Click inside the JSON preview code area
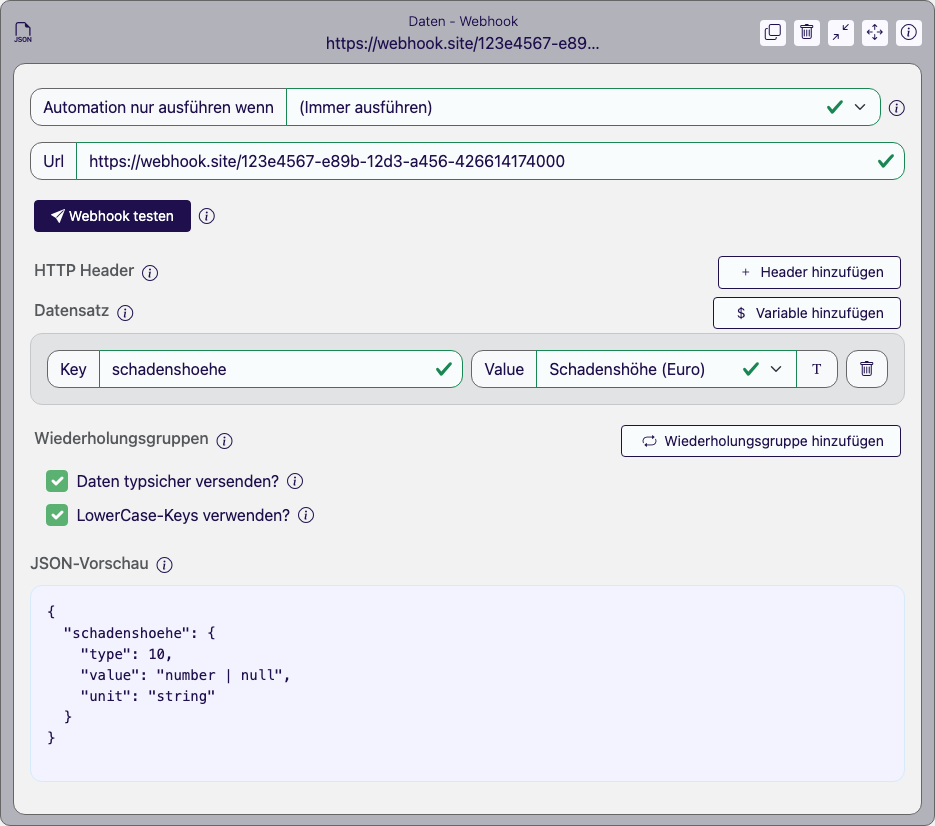The image size is (935, 826). pyautogui.click(x=468, y=683)
